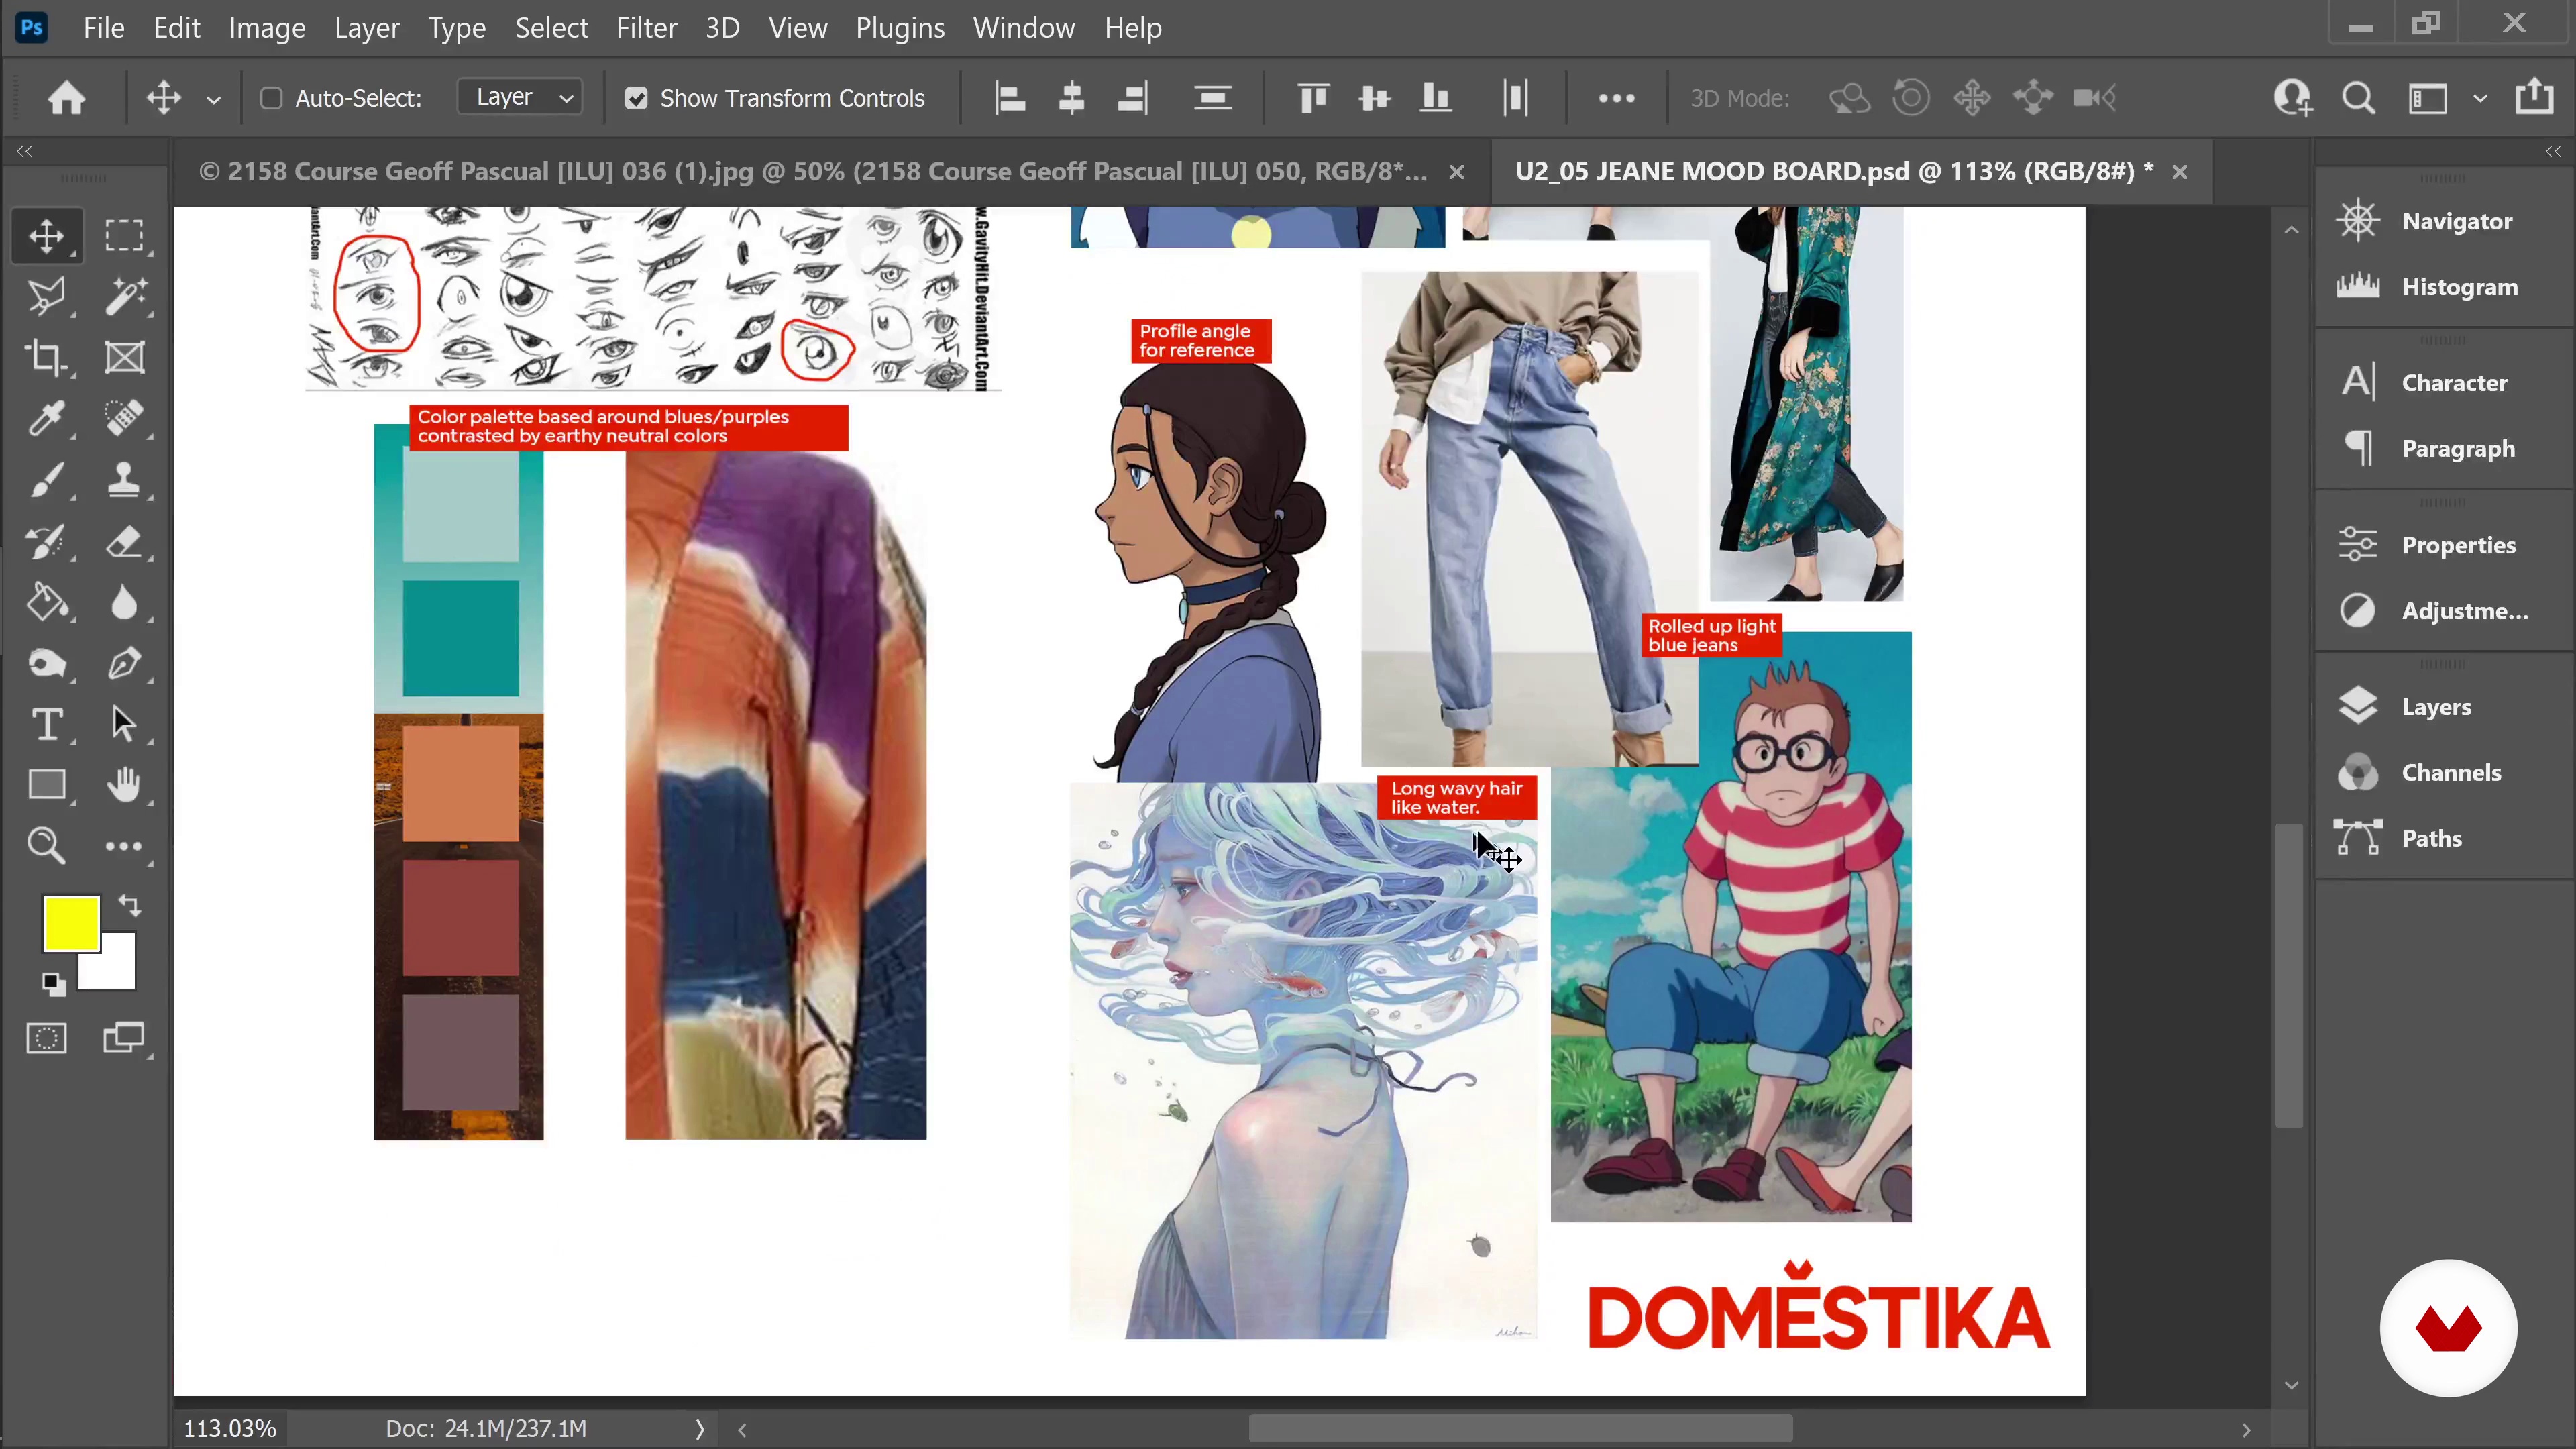The height and width of the screenshot is (1449, 2576).
Task: Click the Share image icon
Action: coord(2534,97)
